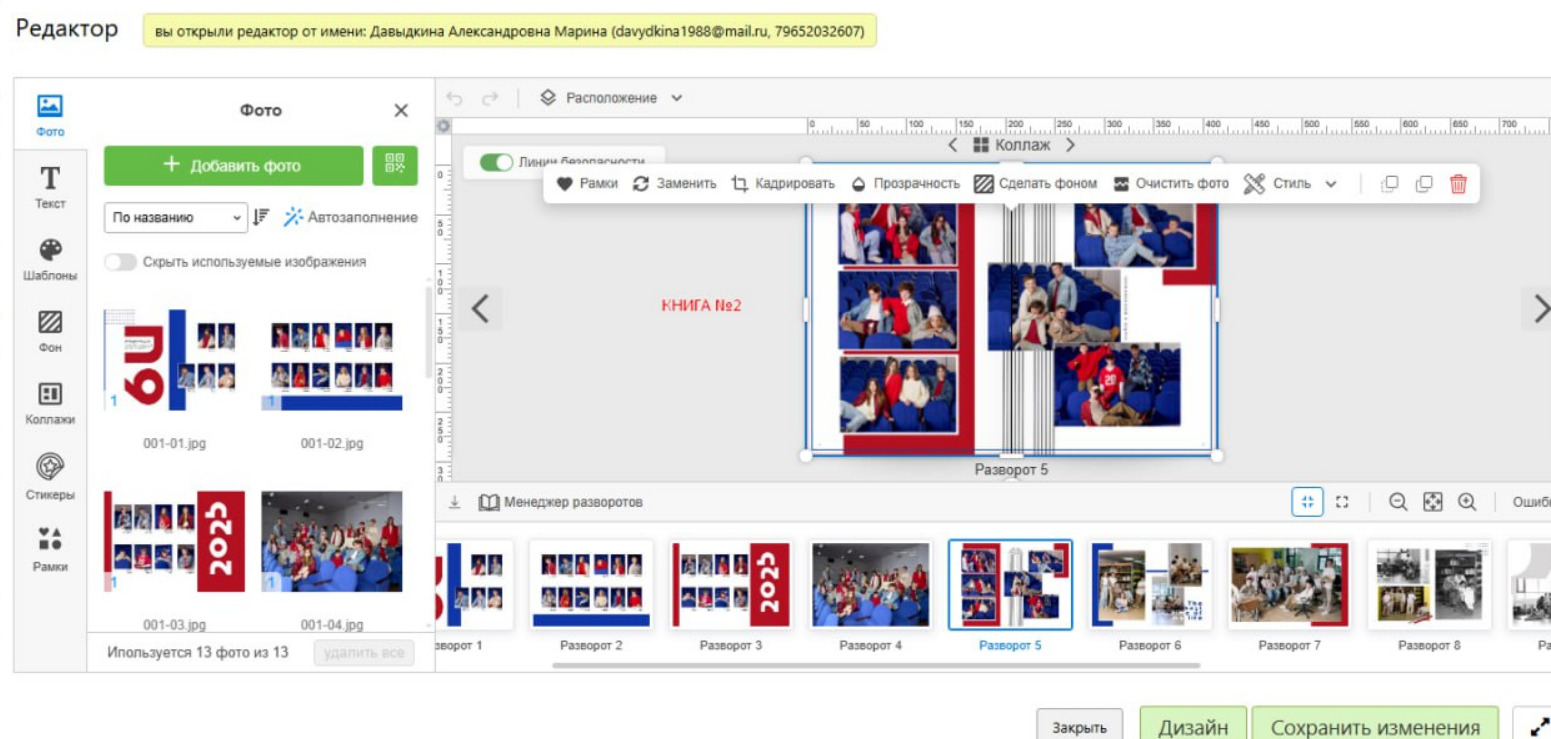Image resolution: width=1551 pixels, height=739 pixels.
Task: Open the Шаблоны palette section
Action: click(x=50, y=259)
